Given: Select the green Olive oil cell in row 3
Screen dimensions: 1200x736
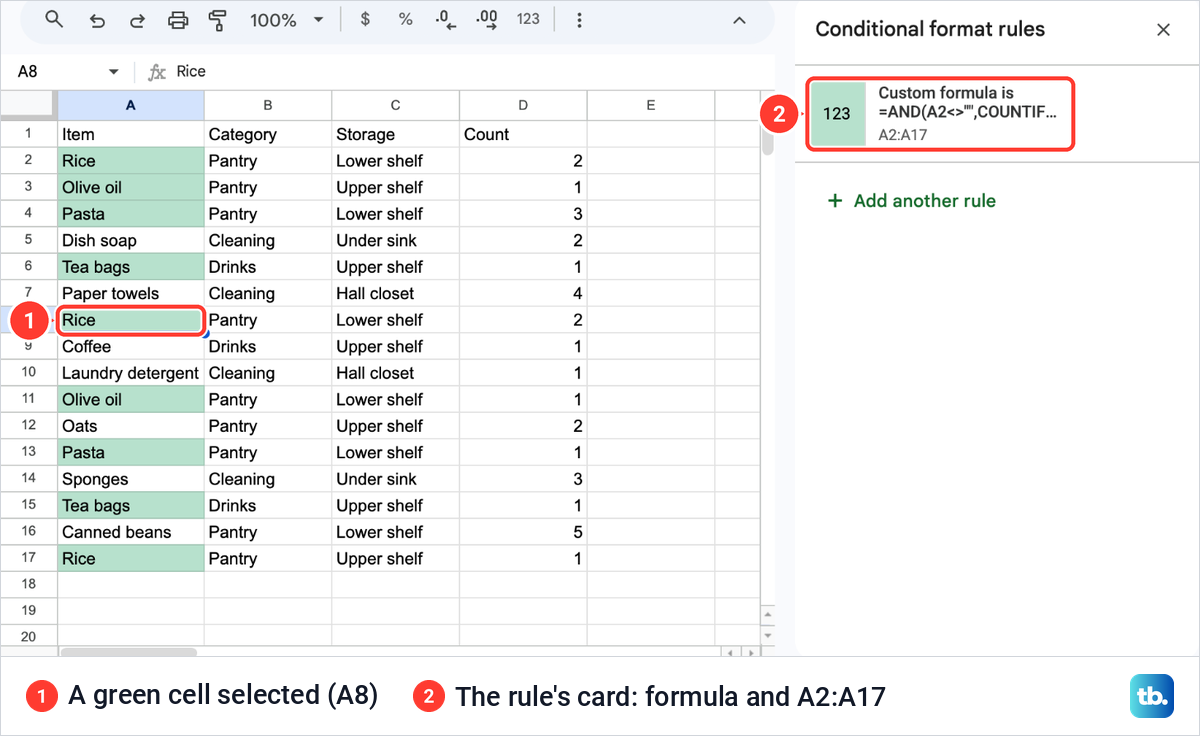Looking at the screenshot, I should click(131, 187).
